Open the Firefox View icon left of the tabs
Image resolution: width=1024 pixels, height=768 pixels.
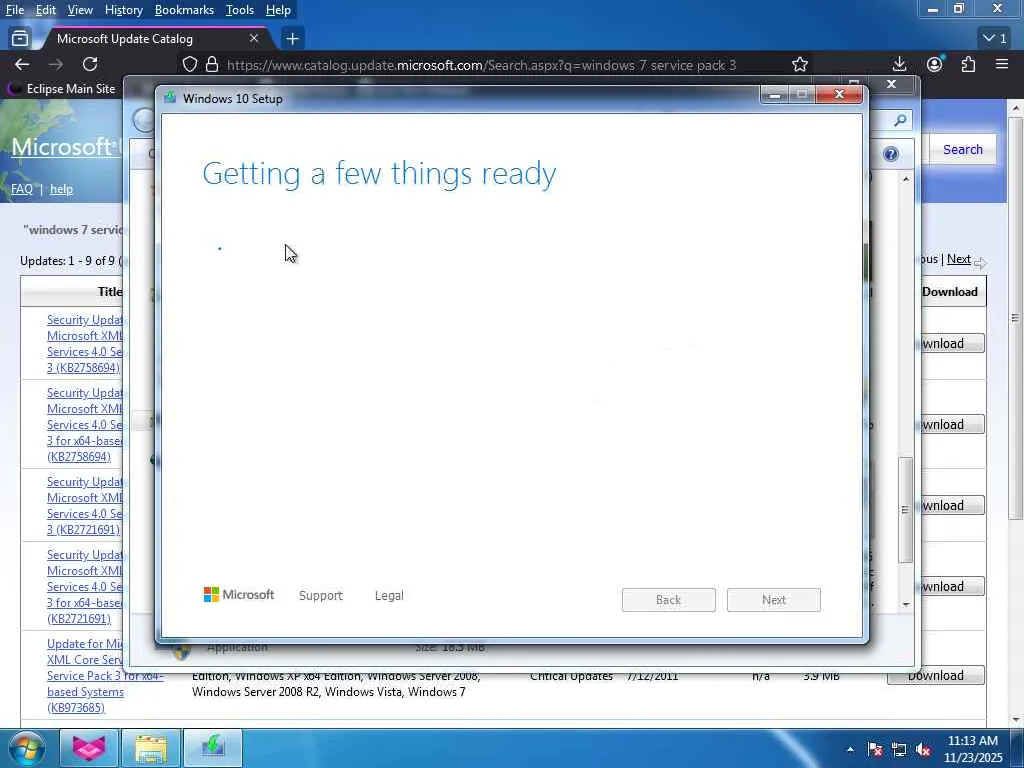coord(20,39)
